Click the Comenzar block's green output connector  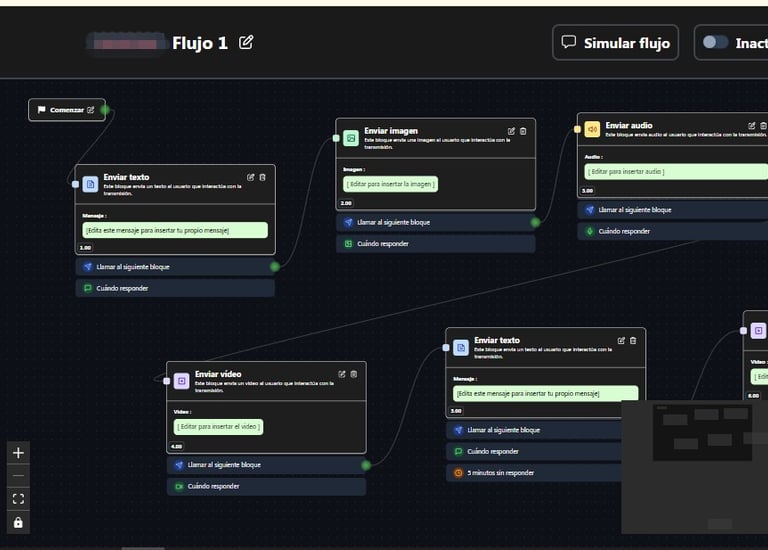click(x=105, y=110)
